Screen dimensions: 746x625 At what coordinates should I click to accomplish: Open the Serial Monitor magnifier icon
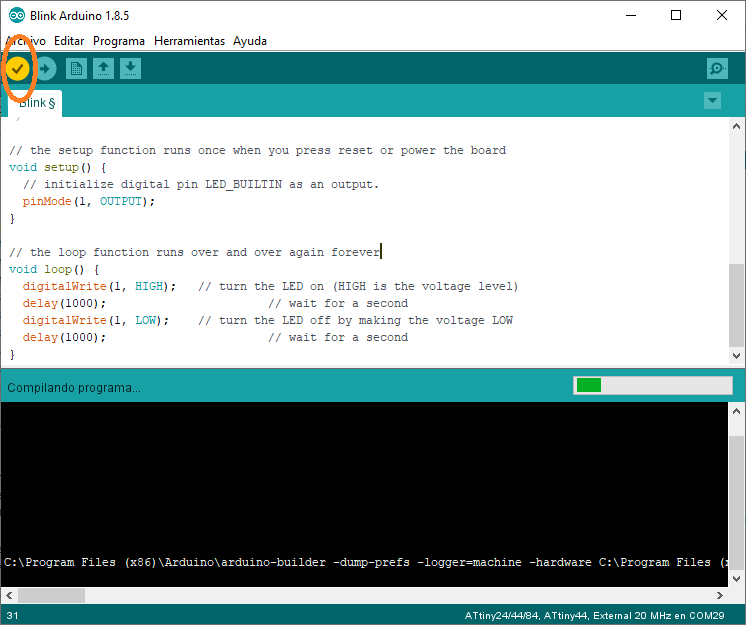coord(717,69)
